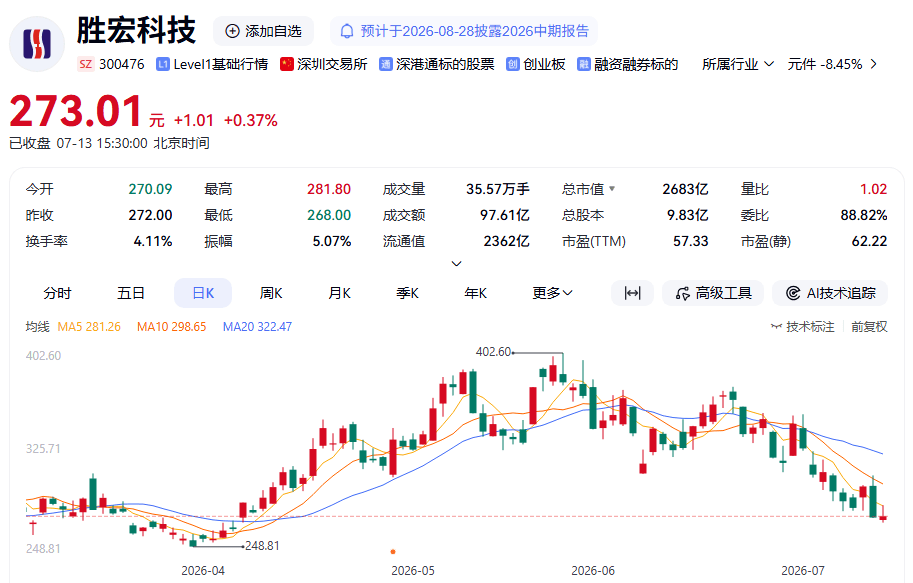
Task: Click the China flag icon next to 深圳交易所
Action: click(x=286, y=64)
